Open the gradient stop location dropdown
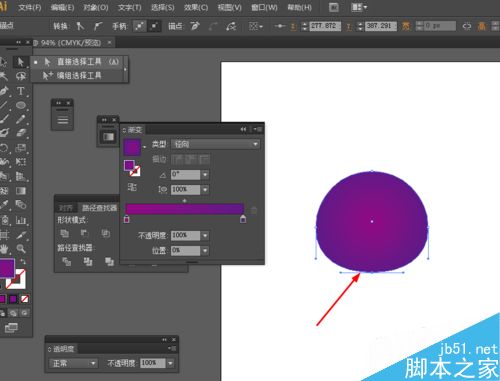This screenshot has width=500, height=381. (205, 250)
